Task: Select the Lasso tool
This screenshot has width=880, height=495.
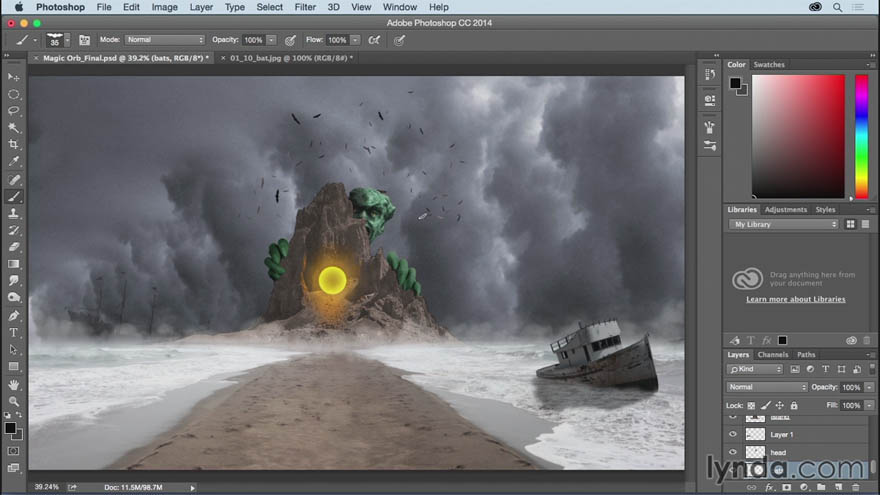Action: tap(13, 111)
